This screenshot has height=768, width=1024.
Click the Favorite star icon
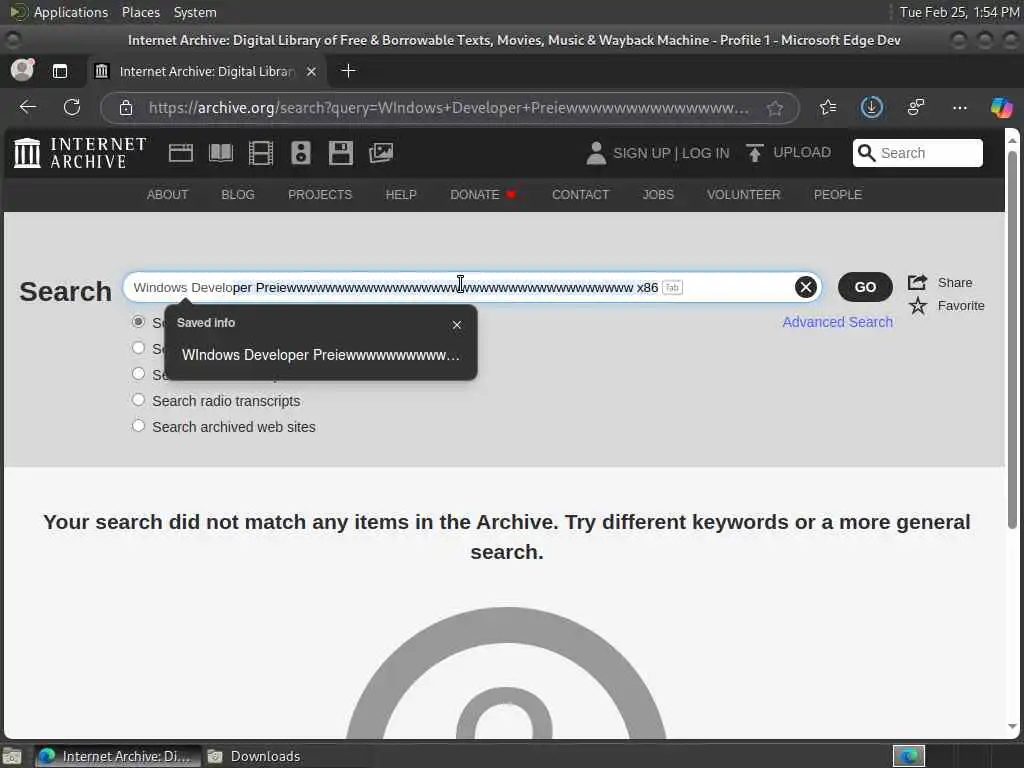click(918, 306)
